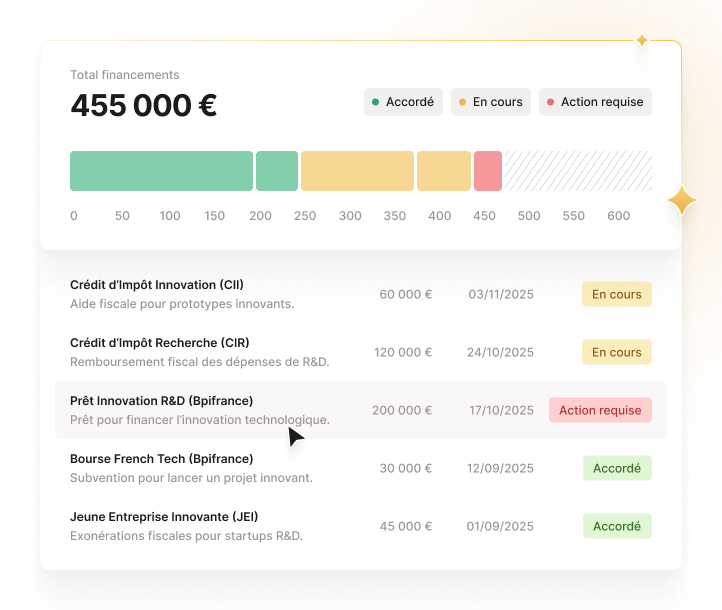Click En cours badge on CII row

(617, 294)
